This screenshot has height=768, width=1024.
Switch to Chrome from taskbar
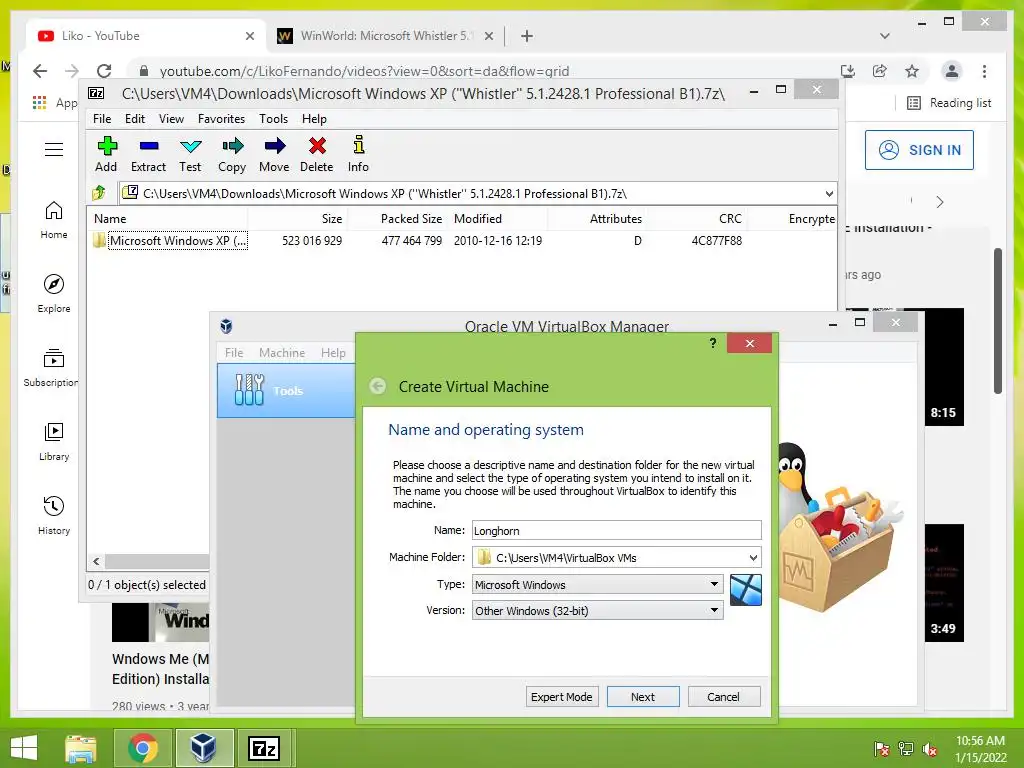(142, 748)
